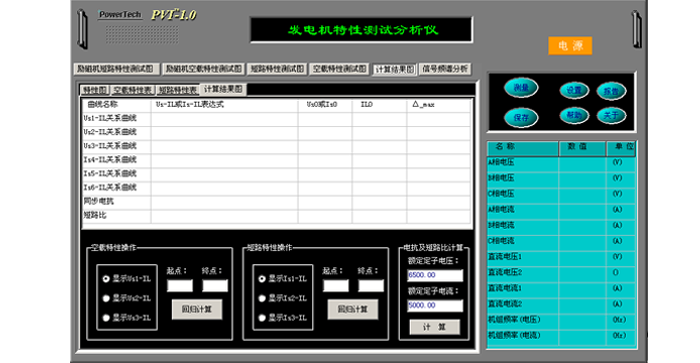Click the oval 保存 (Save) button
The height and width of the screenshot is (363, 700).
521,118
